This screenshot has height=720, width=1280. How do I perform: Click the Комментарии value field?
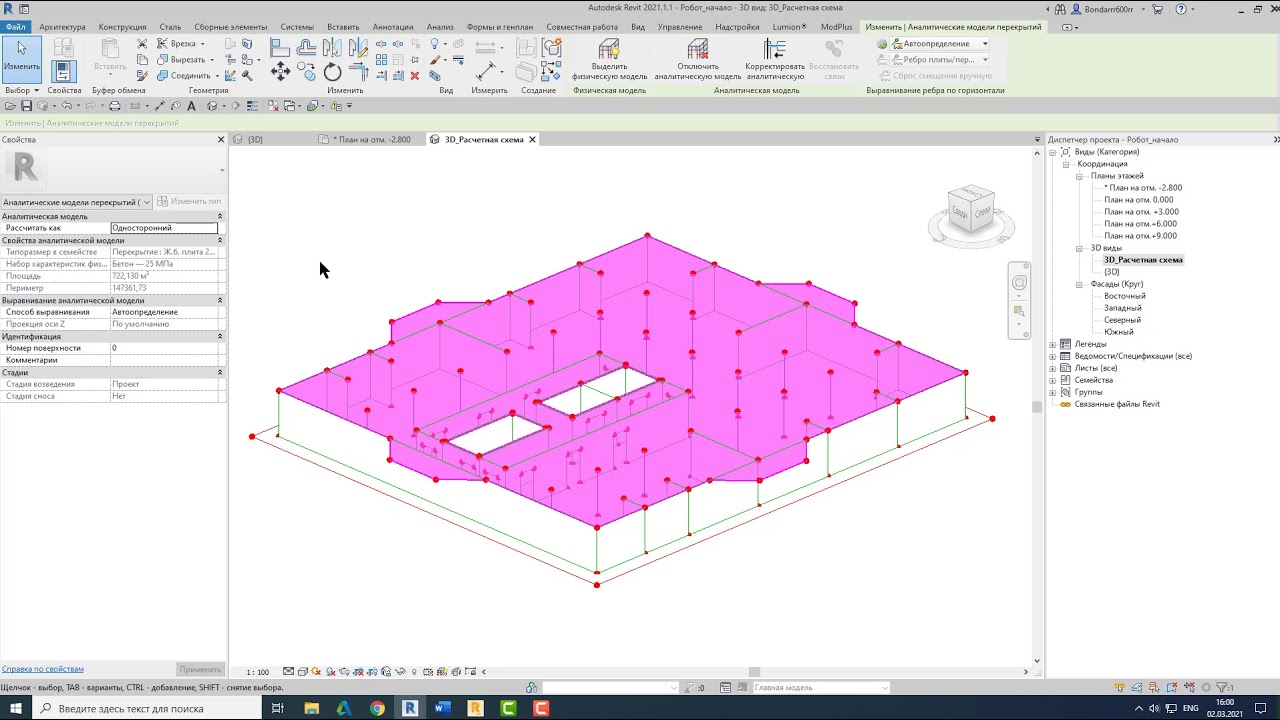(x=164, y=360)
